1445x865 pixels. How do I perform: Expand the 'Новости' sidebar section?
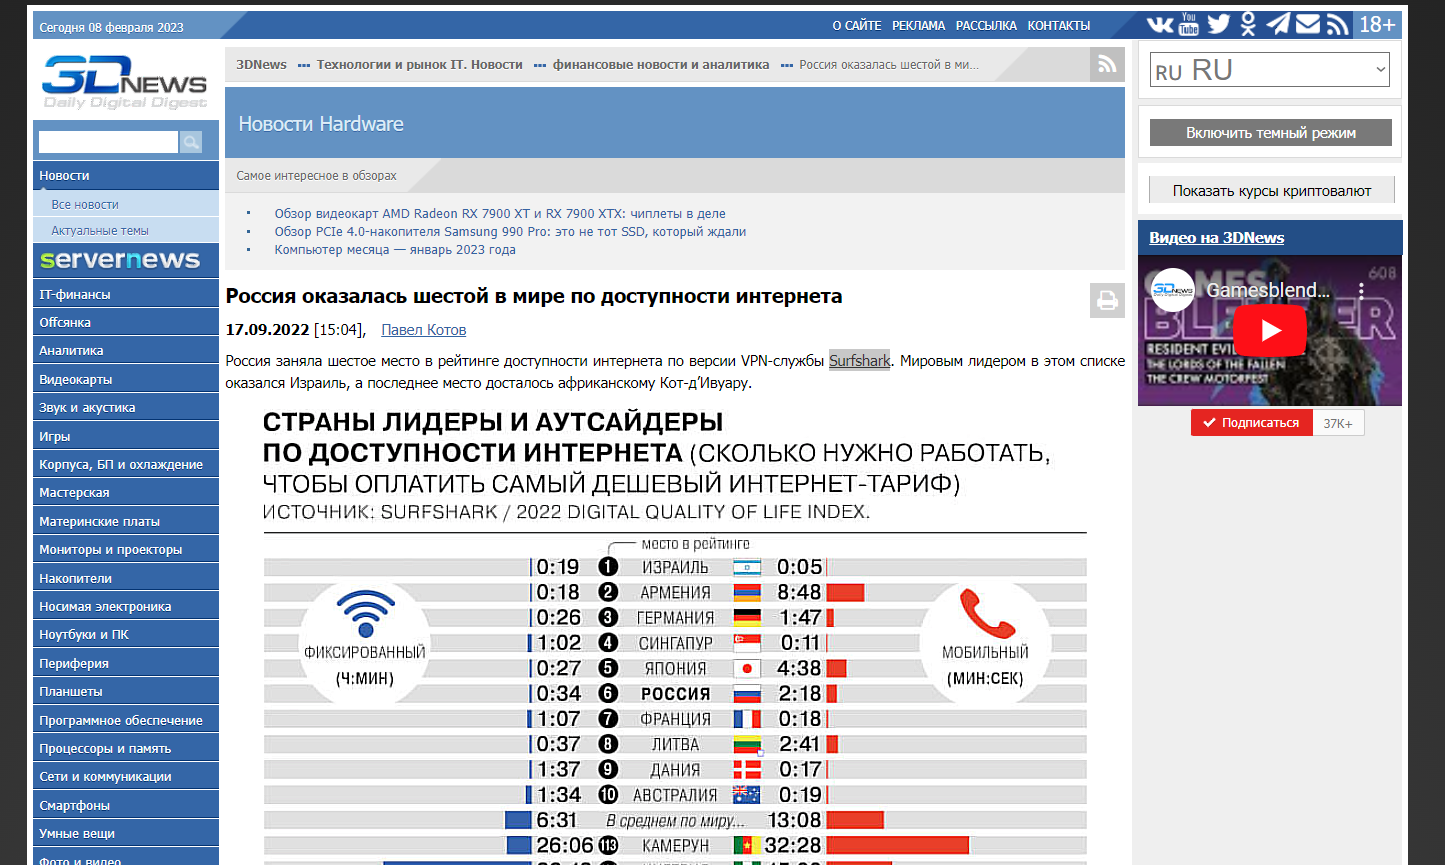pos(125,176)
